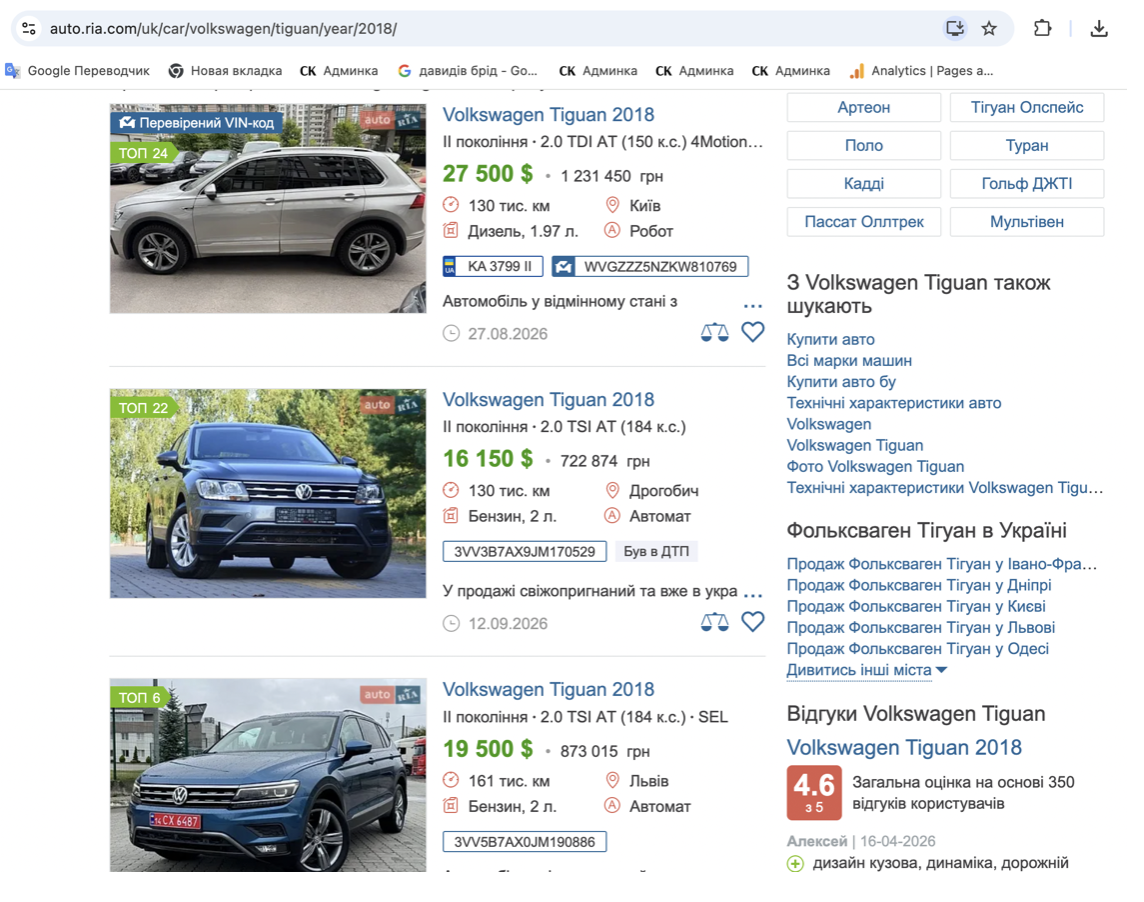This screenshot has height=902, width=1144.
Task: Expand the Дивитись інші міста list
Action: pos(867,670)
